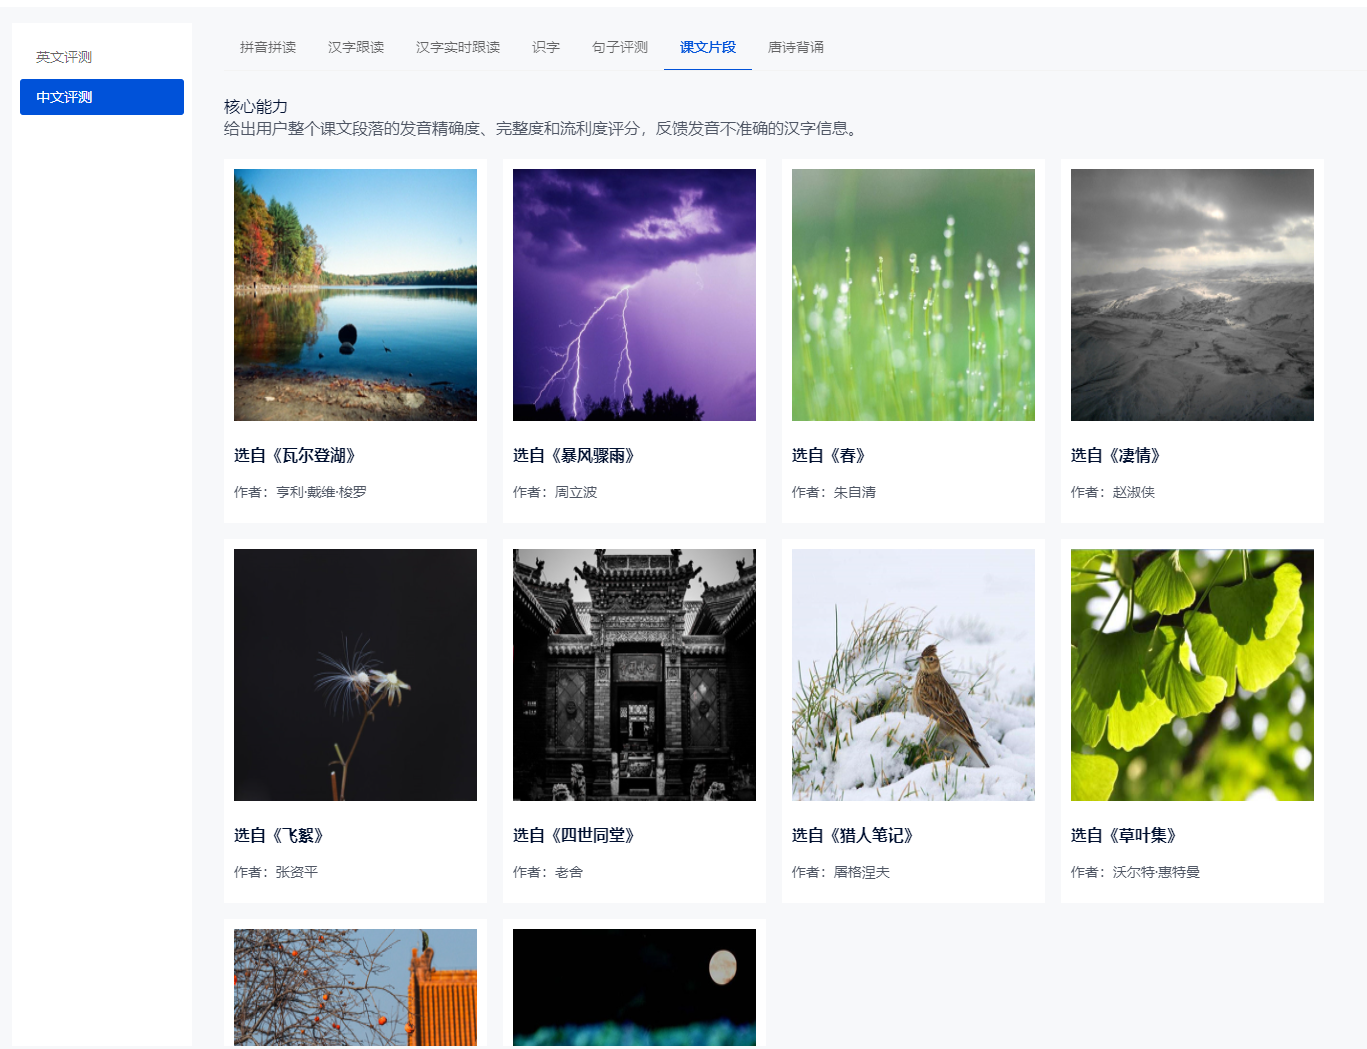Open the lake thumbnail for 瓦尔登湖
This screenshot has width=1367, height=1049.
[355, 295]
